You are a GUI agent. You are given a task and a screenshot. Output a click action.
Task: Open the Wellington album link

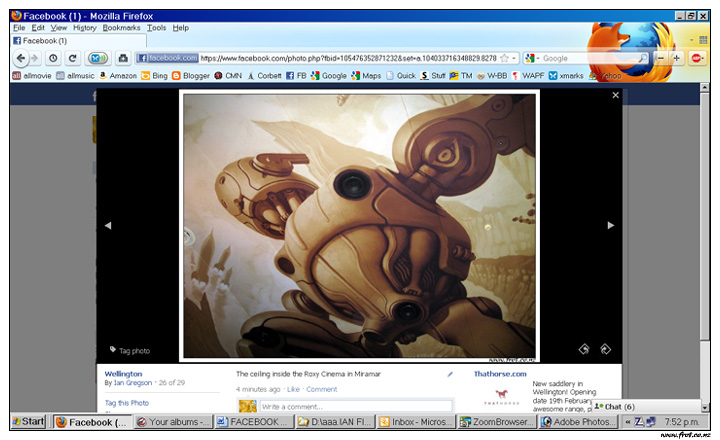coord(123,374)
